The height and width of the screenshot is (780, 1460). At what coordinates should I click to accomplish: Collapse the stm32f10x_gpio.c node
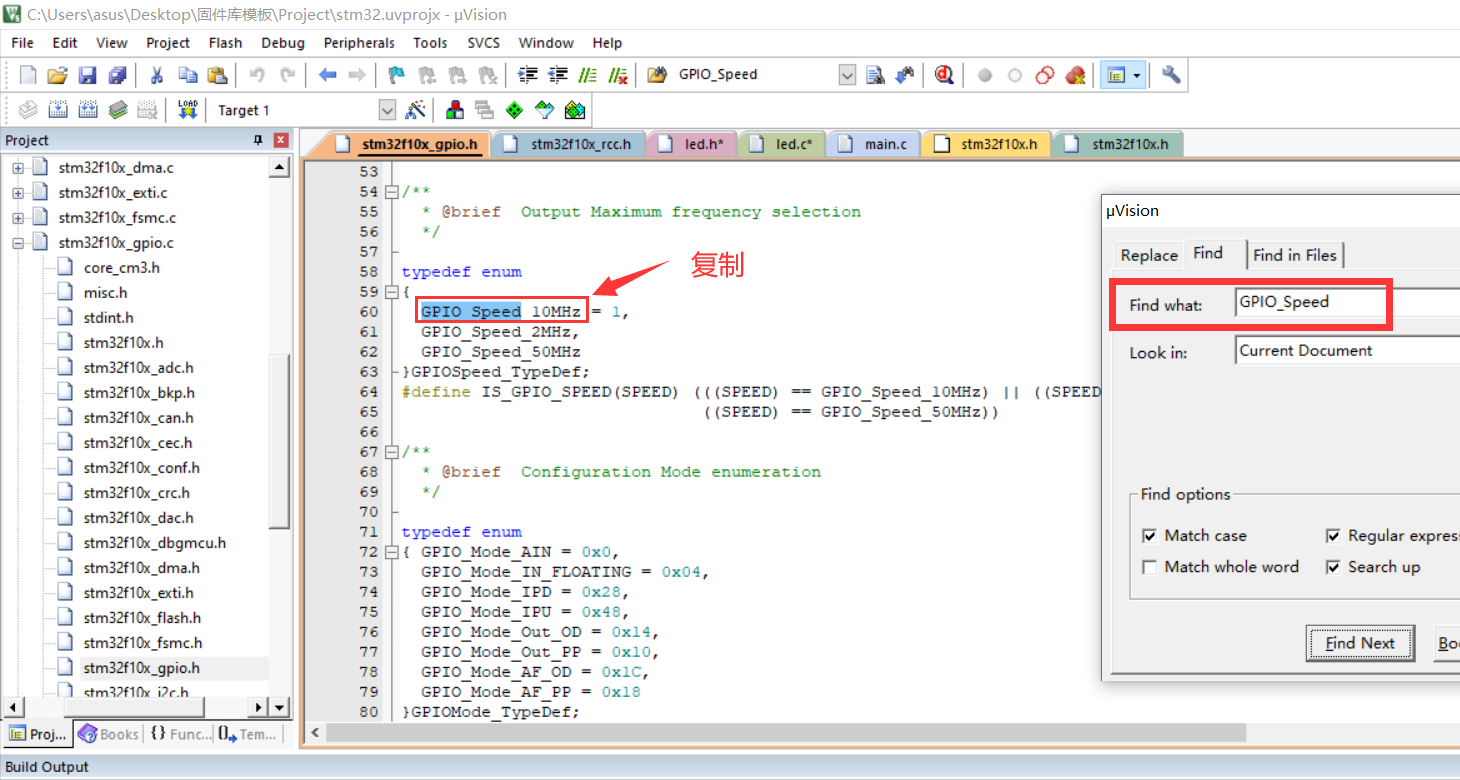pos(18,243)
